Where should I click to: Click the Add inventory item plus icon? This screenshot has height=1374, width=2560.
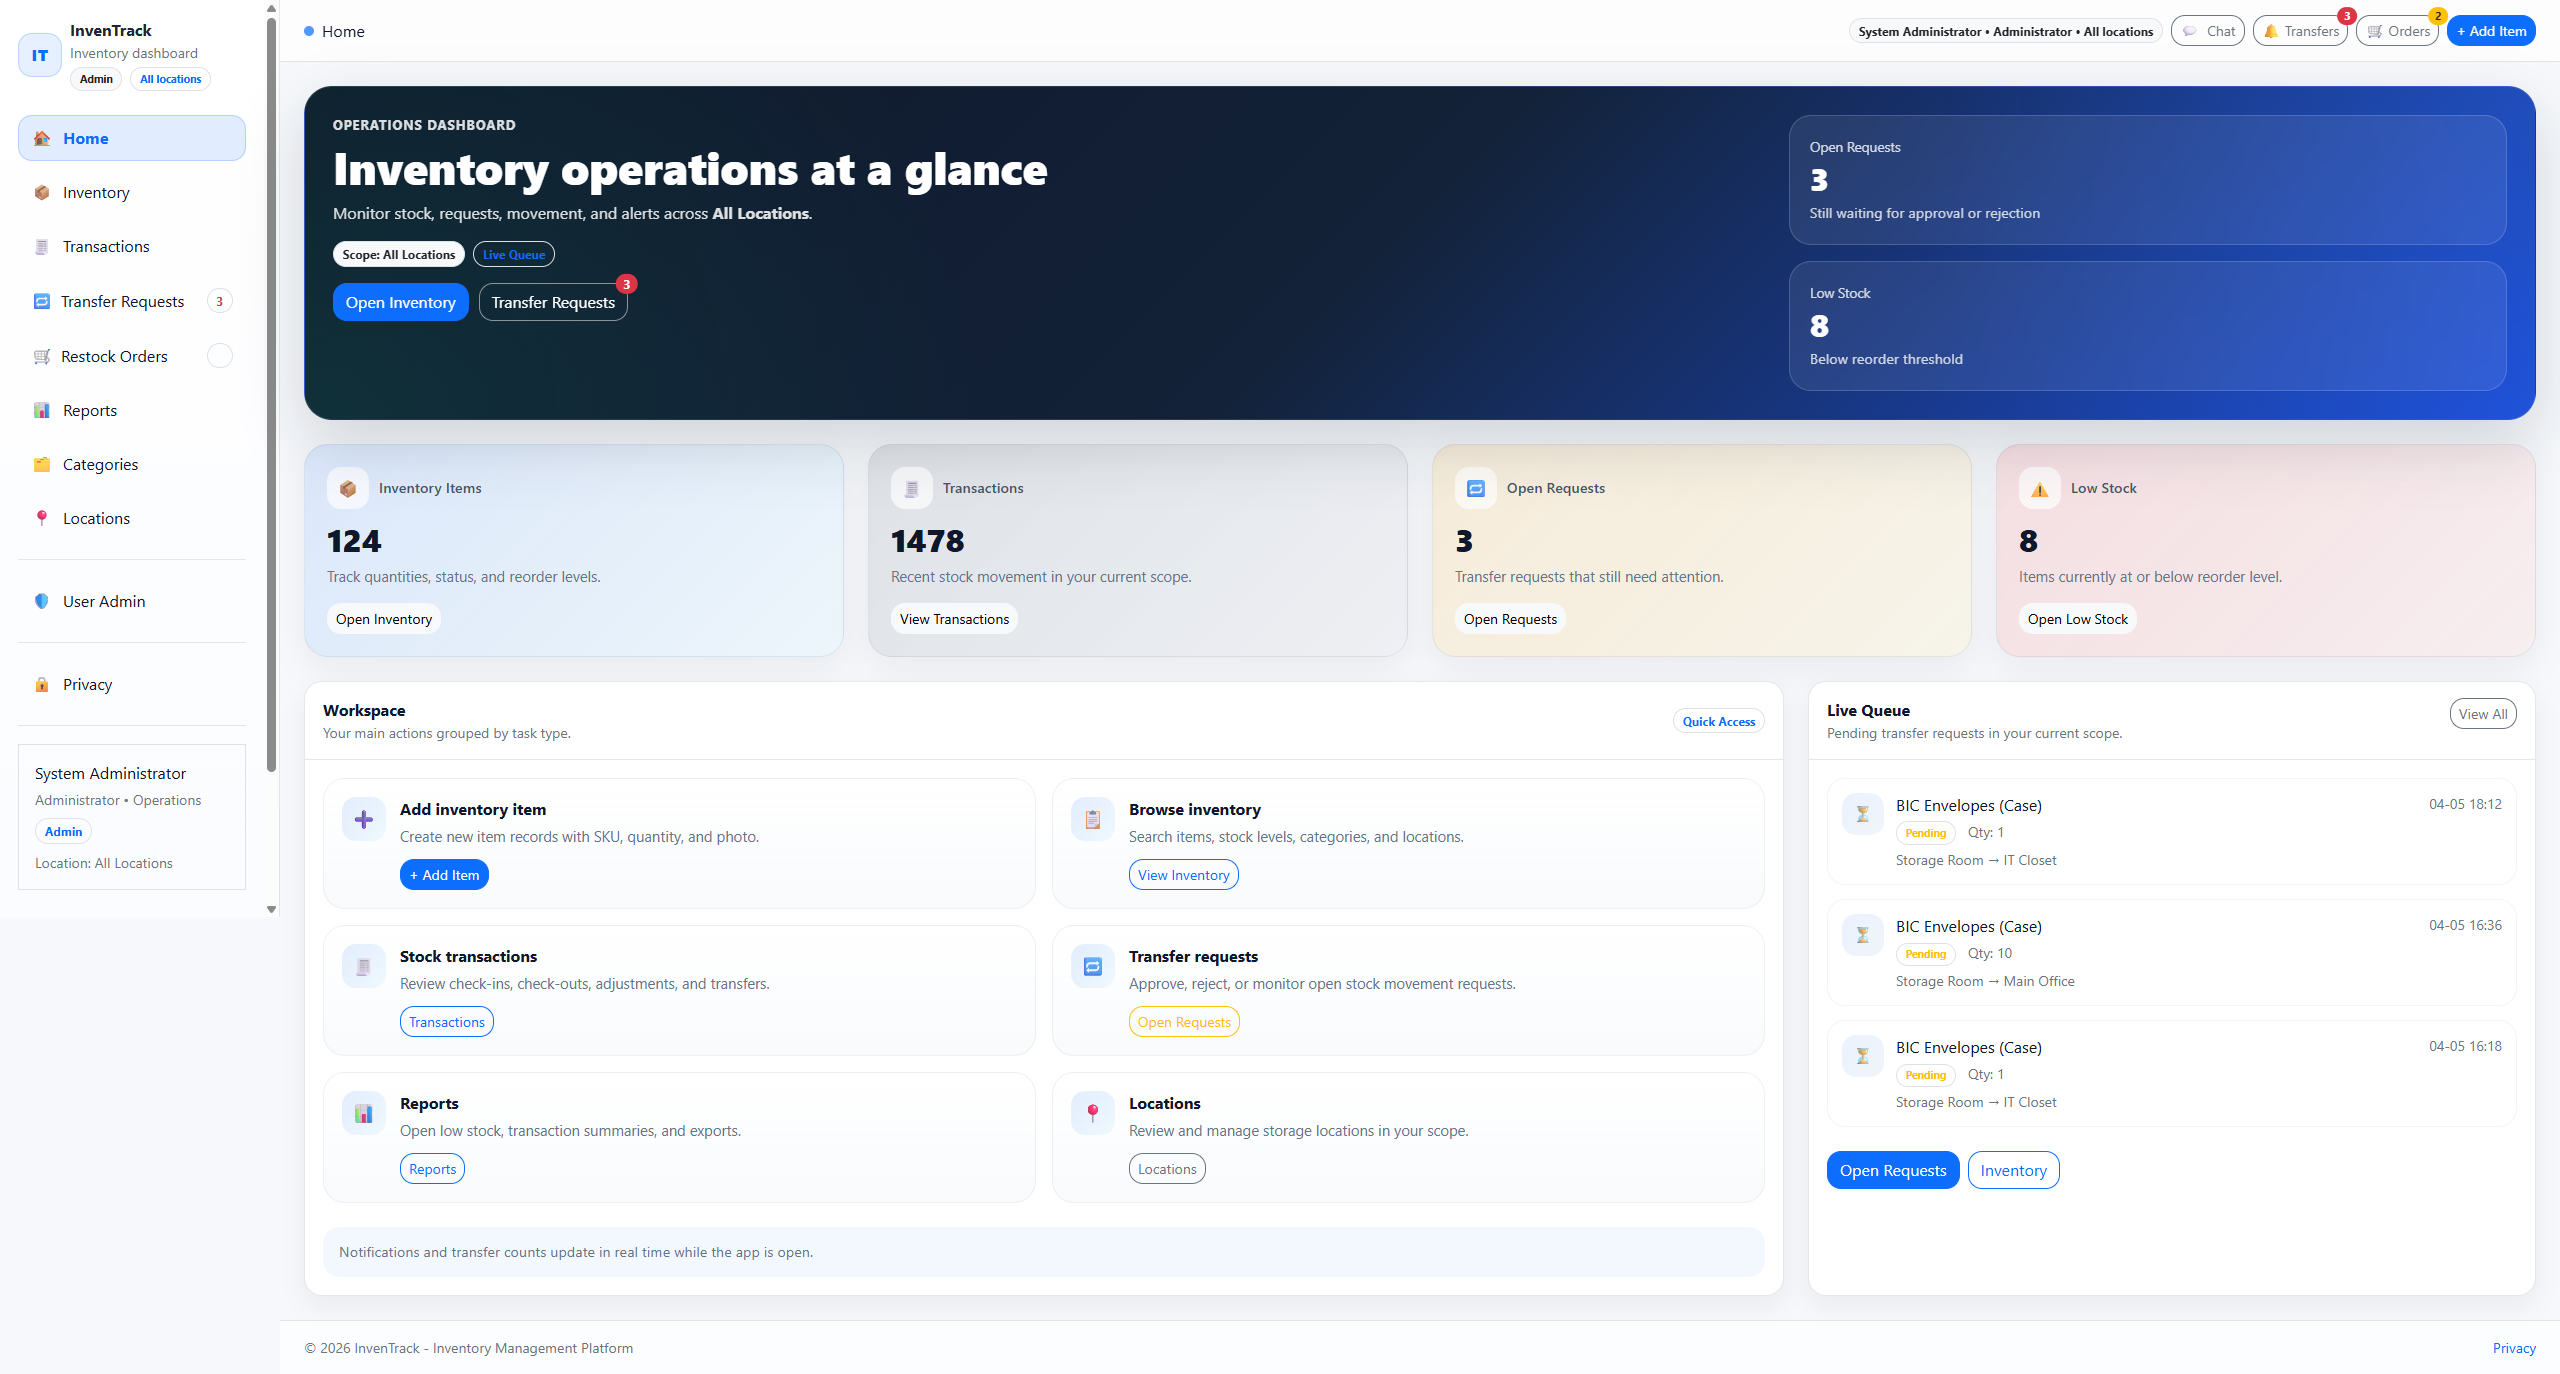[x=364, y=820]
